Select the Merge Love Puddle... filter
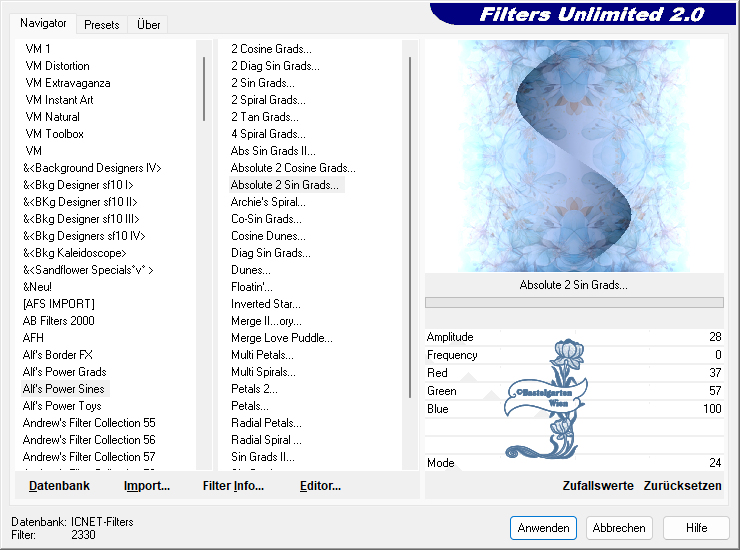Screen dimensions: 740x550 (x=281, y=338)
